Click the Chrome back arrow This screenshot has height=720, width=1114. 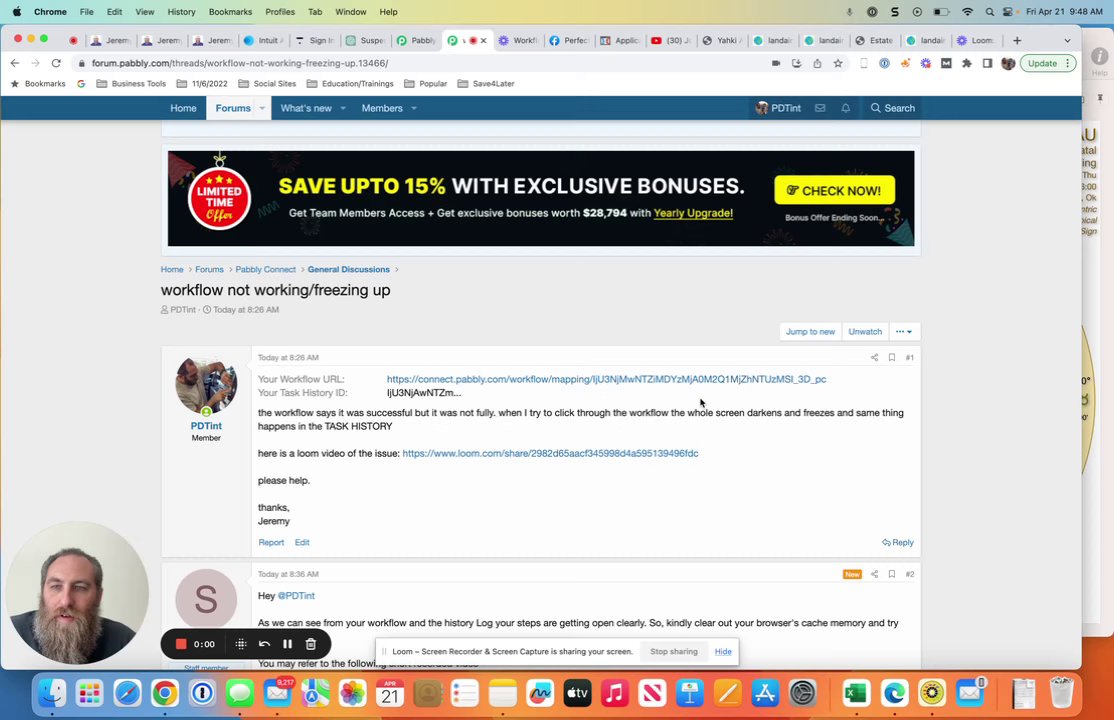point(15,63)
